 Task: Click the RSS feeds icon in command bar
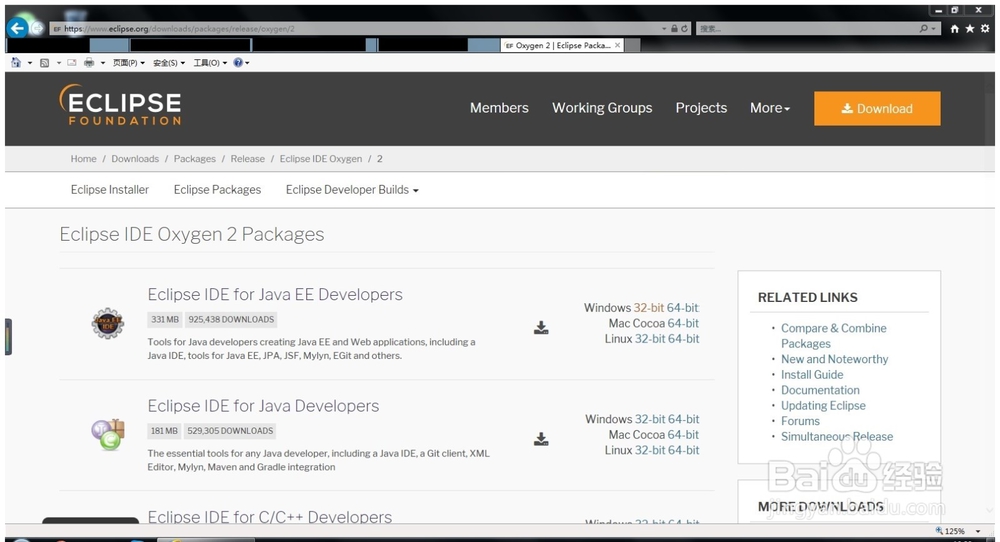[x=44, y=62]
